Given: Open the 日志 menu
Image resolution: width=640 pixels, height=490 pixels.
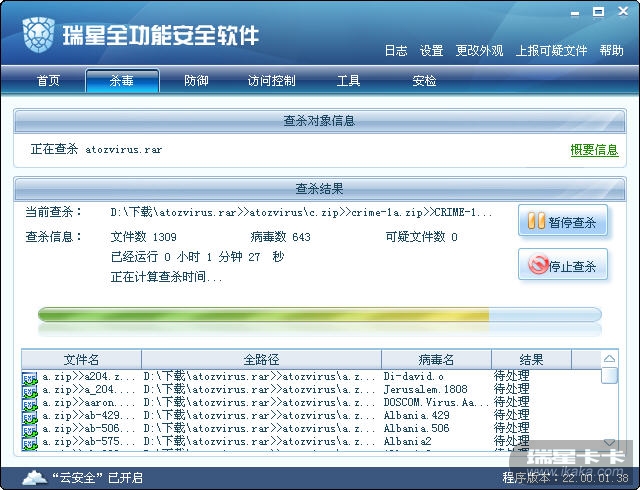Looking at the screenshot, I should point(396,51).
